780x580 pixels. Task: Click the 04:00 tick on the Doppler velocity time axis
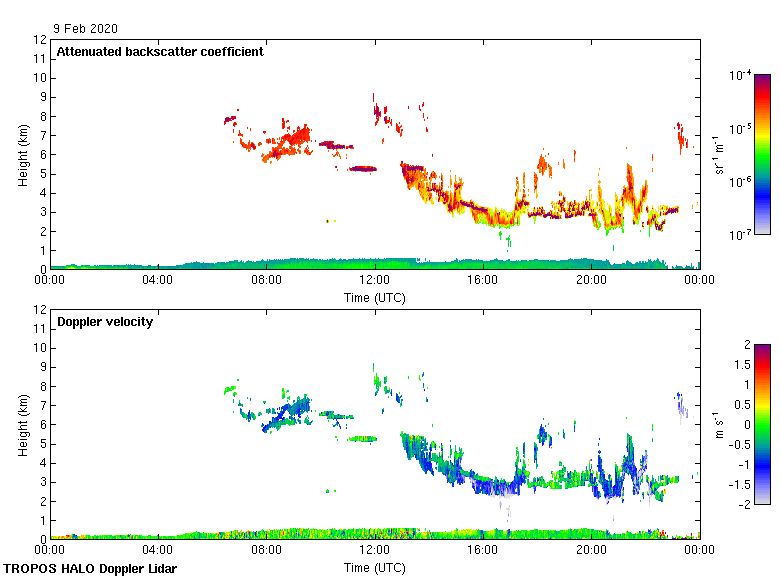pyautogui.click(x=158, y=550)
